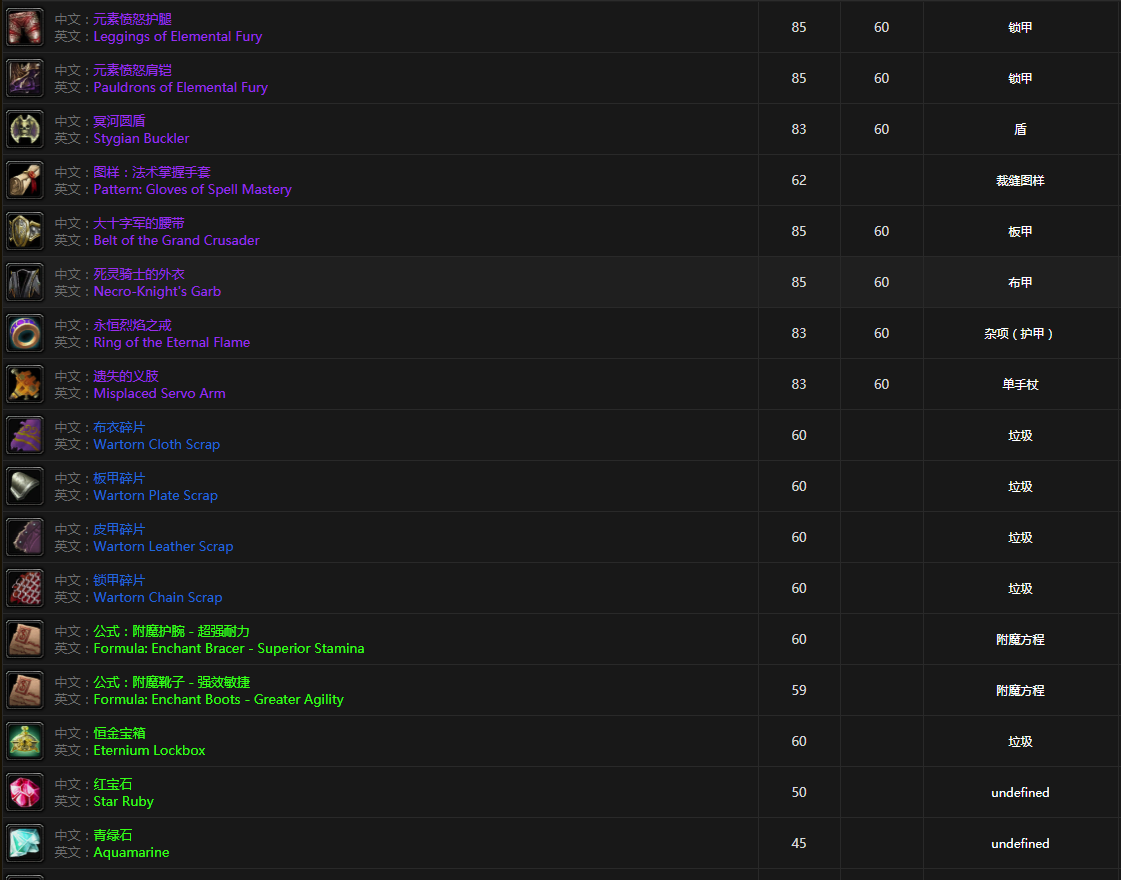Open the Wartorn Chain Scrap link
The height and width of the screenshot is (880, 1121).
158,597
